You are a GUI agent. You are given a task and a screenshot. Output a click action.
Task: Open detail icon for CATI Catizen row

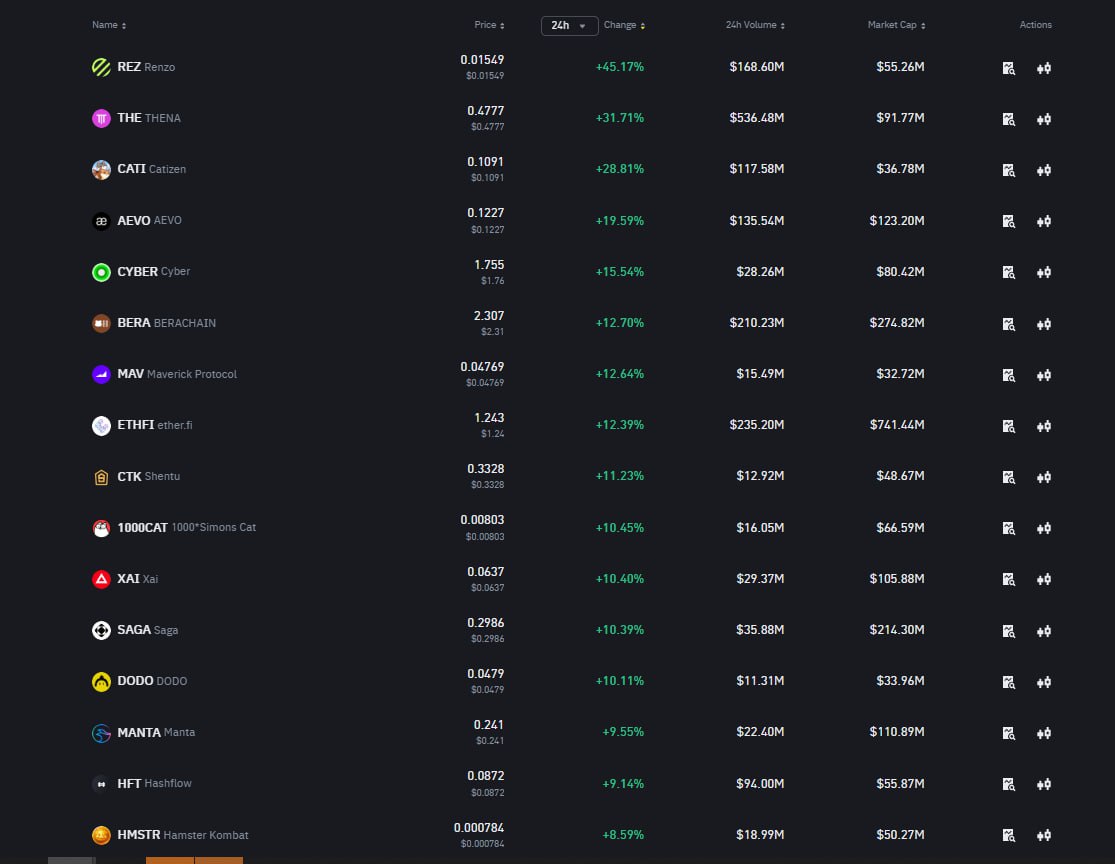pyautogui.click(x=1008, y=170)
